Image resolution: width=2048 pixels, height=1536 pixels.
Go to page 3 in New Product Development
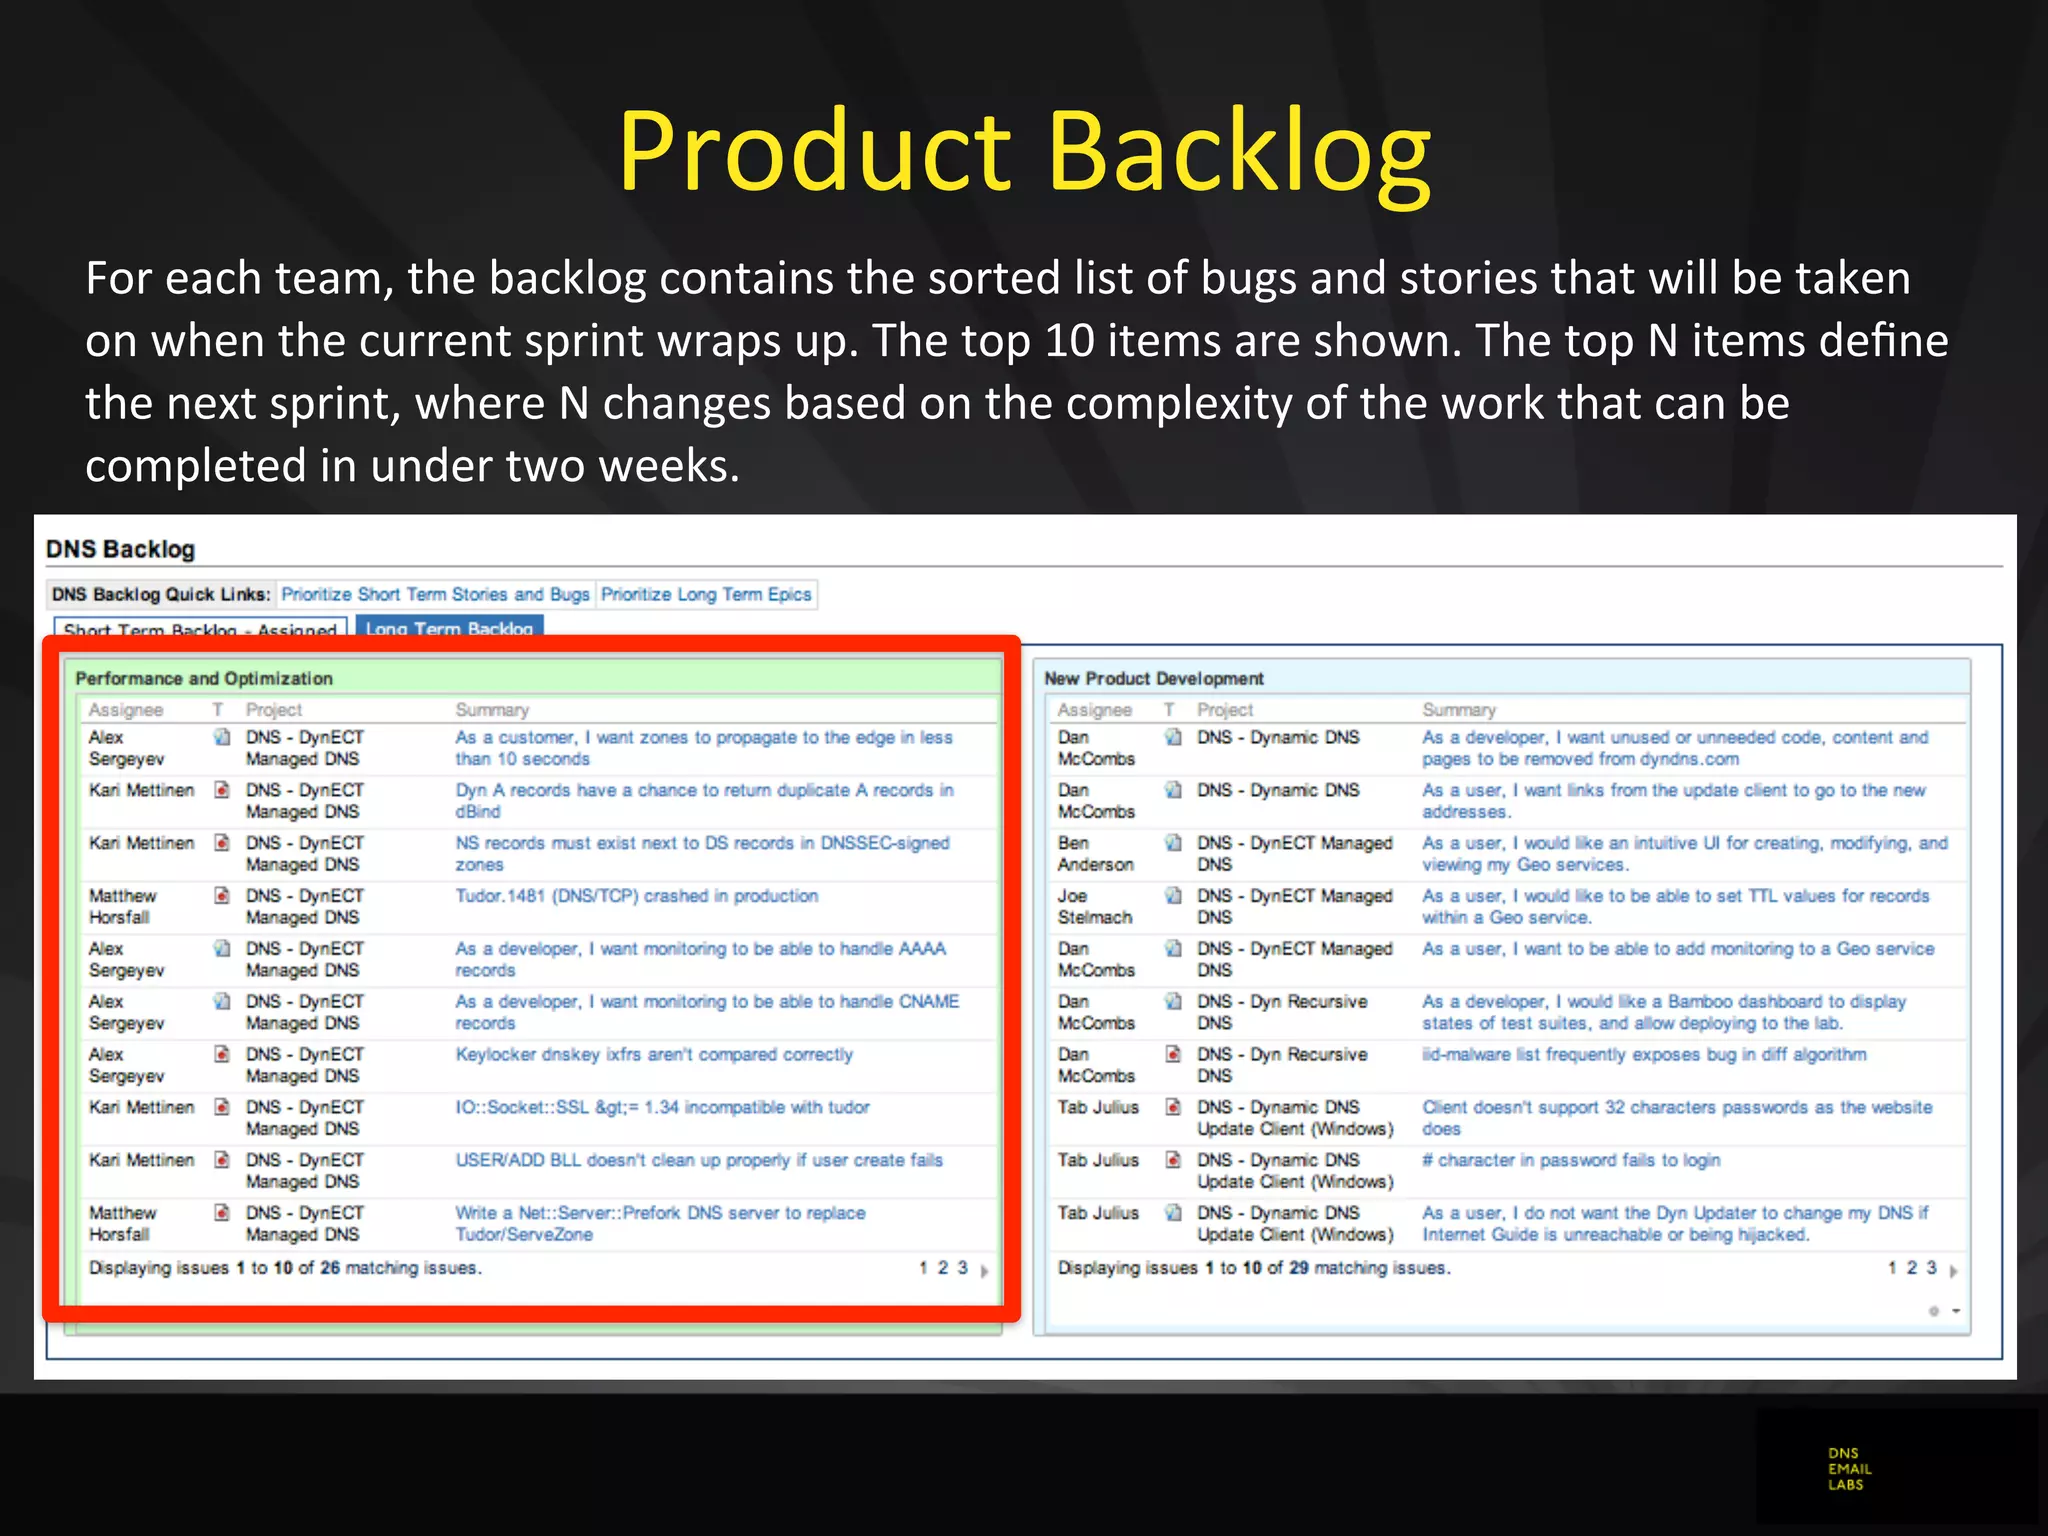coord(1931,1268)
